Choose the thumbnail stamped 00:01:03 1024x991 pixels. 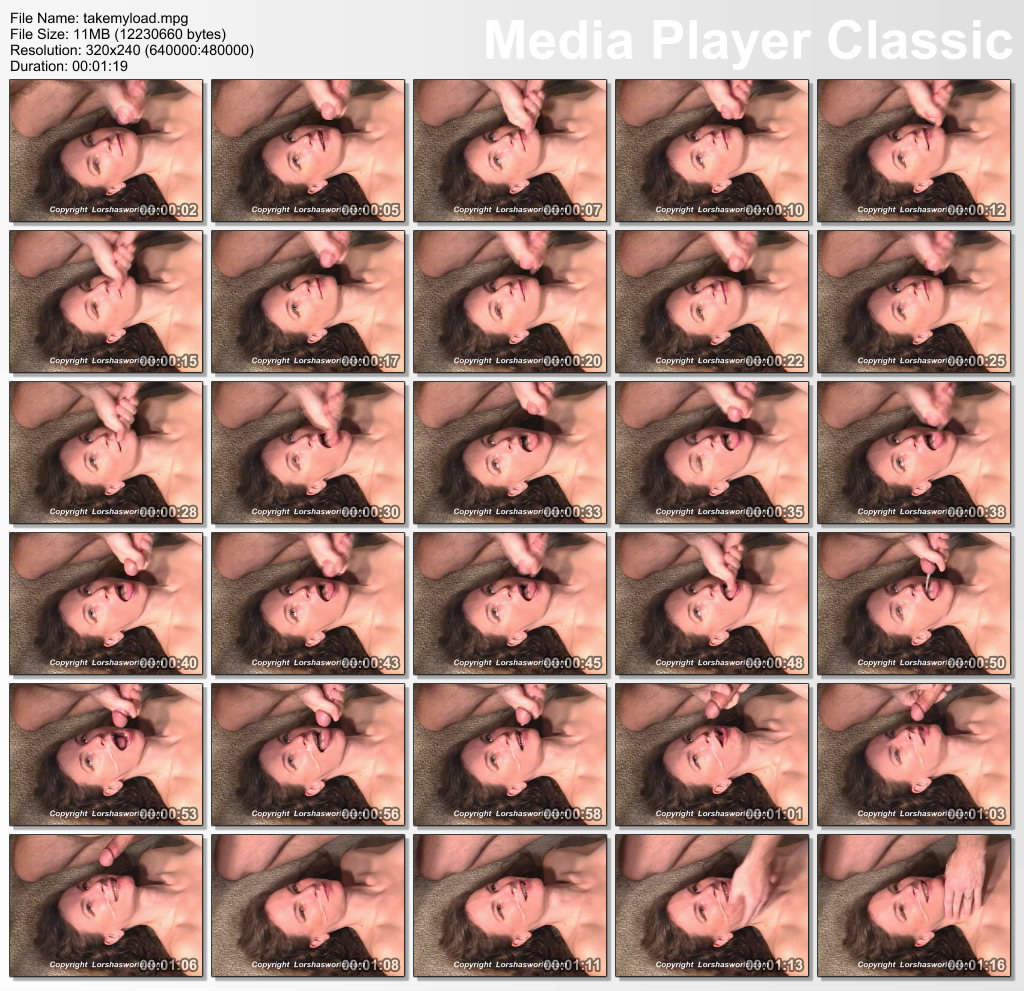pyautogui.click(x=913, y=754)
